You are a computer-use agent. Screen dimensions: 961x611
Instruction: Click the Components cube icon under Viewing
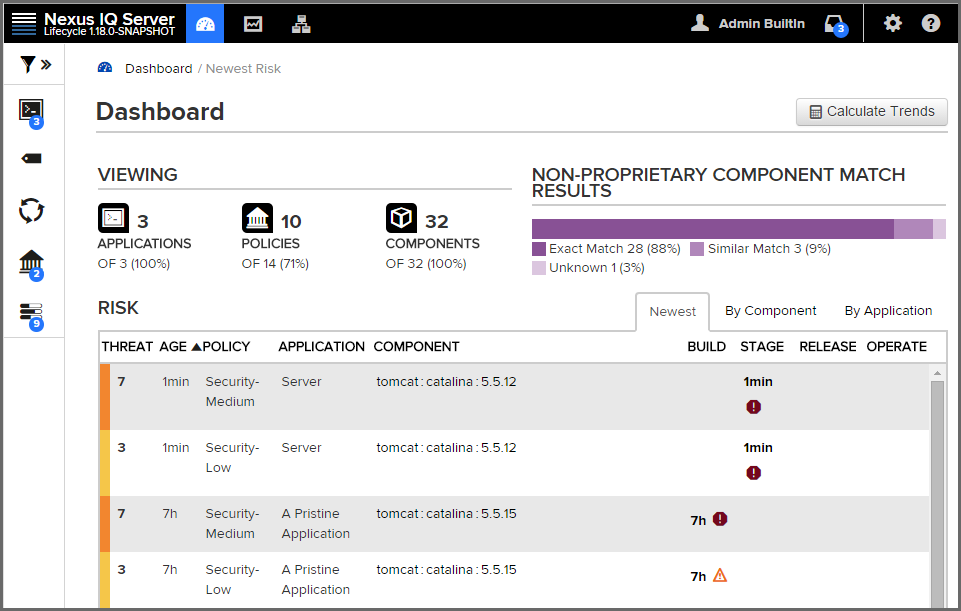tap(401, 218)
